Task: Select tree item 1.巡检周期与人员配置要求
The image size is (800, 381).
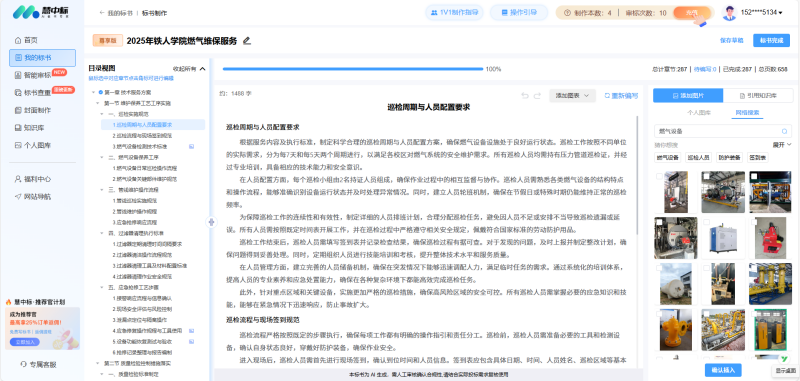Action: click(x=152, y=124)
